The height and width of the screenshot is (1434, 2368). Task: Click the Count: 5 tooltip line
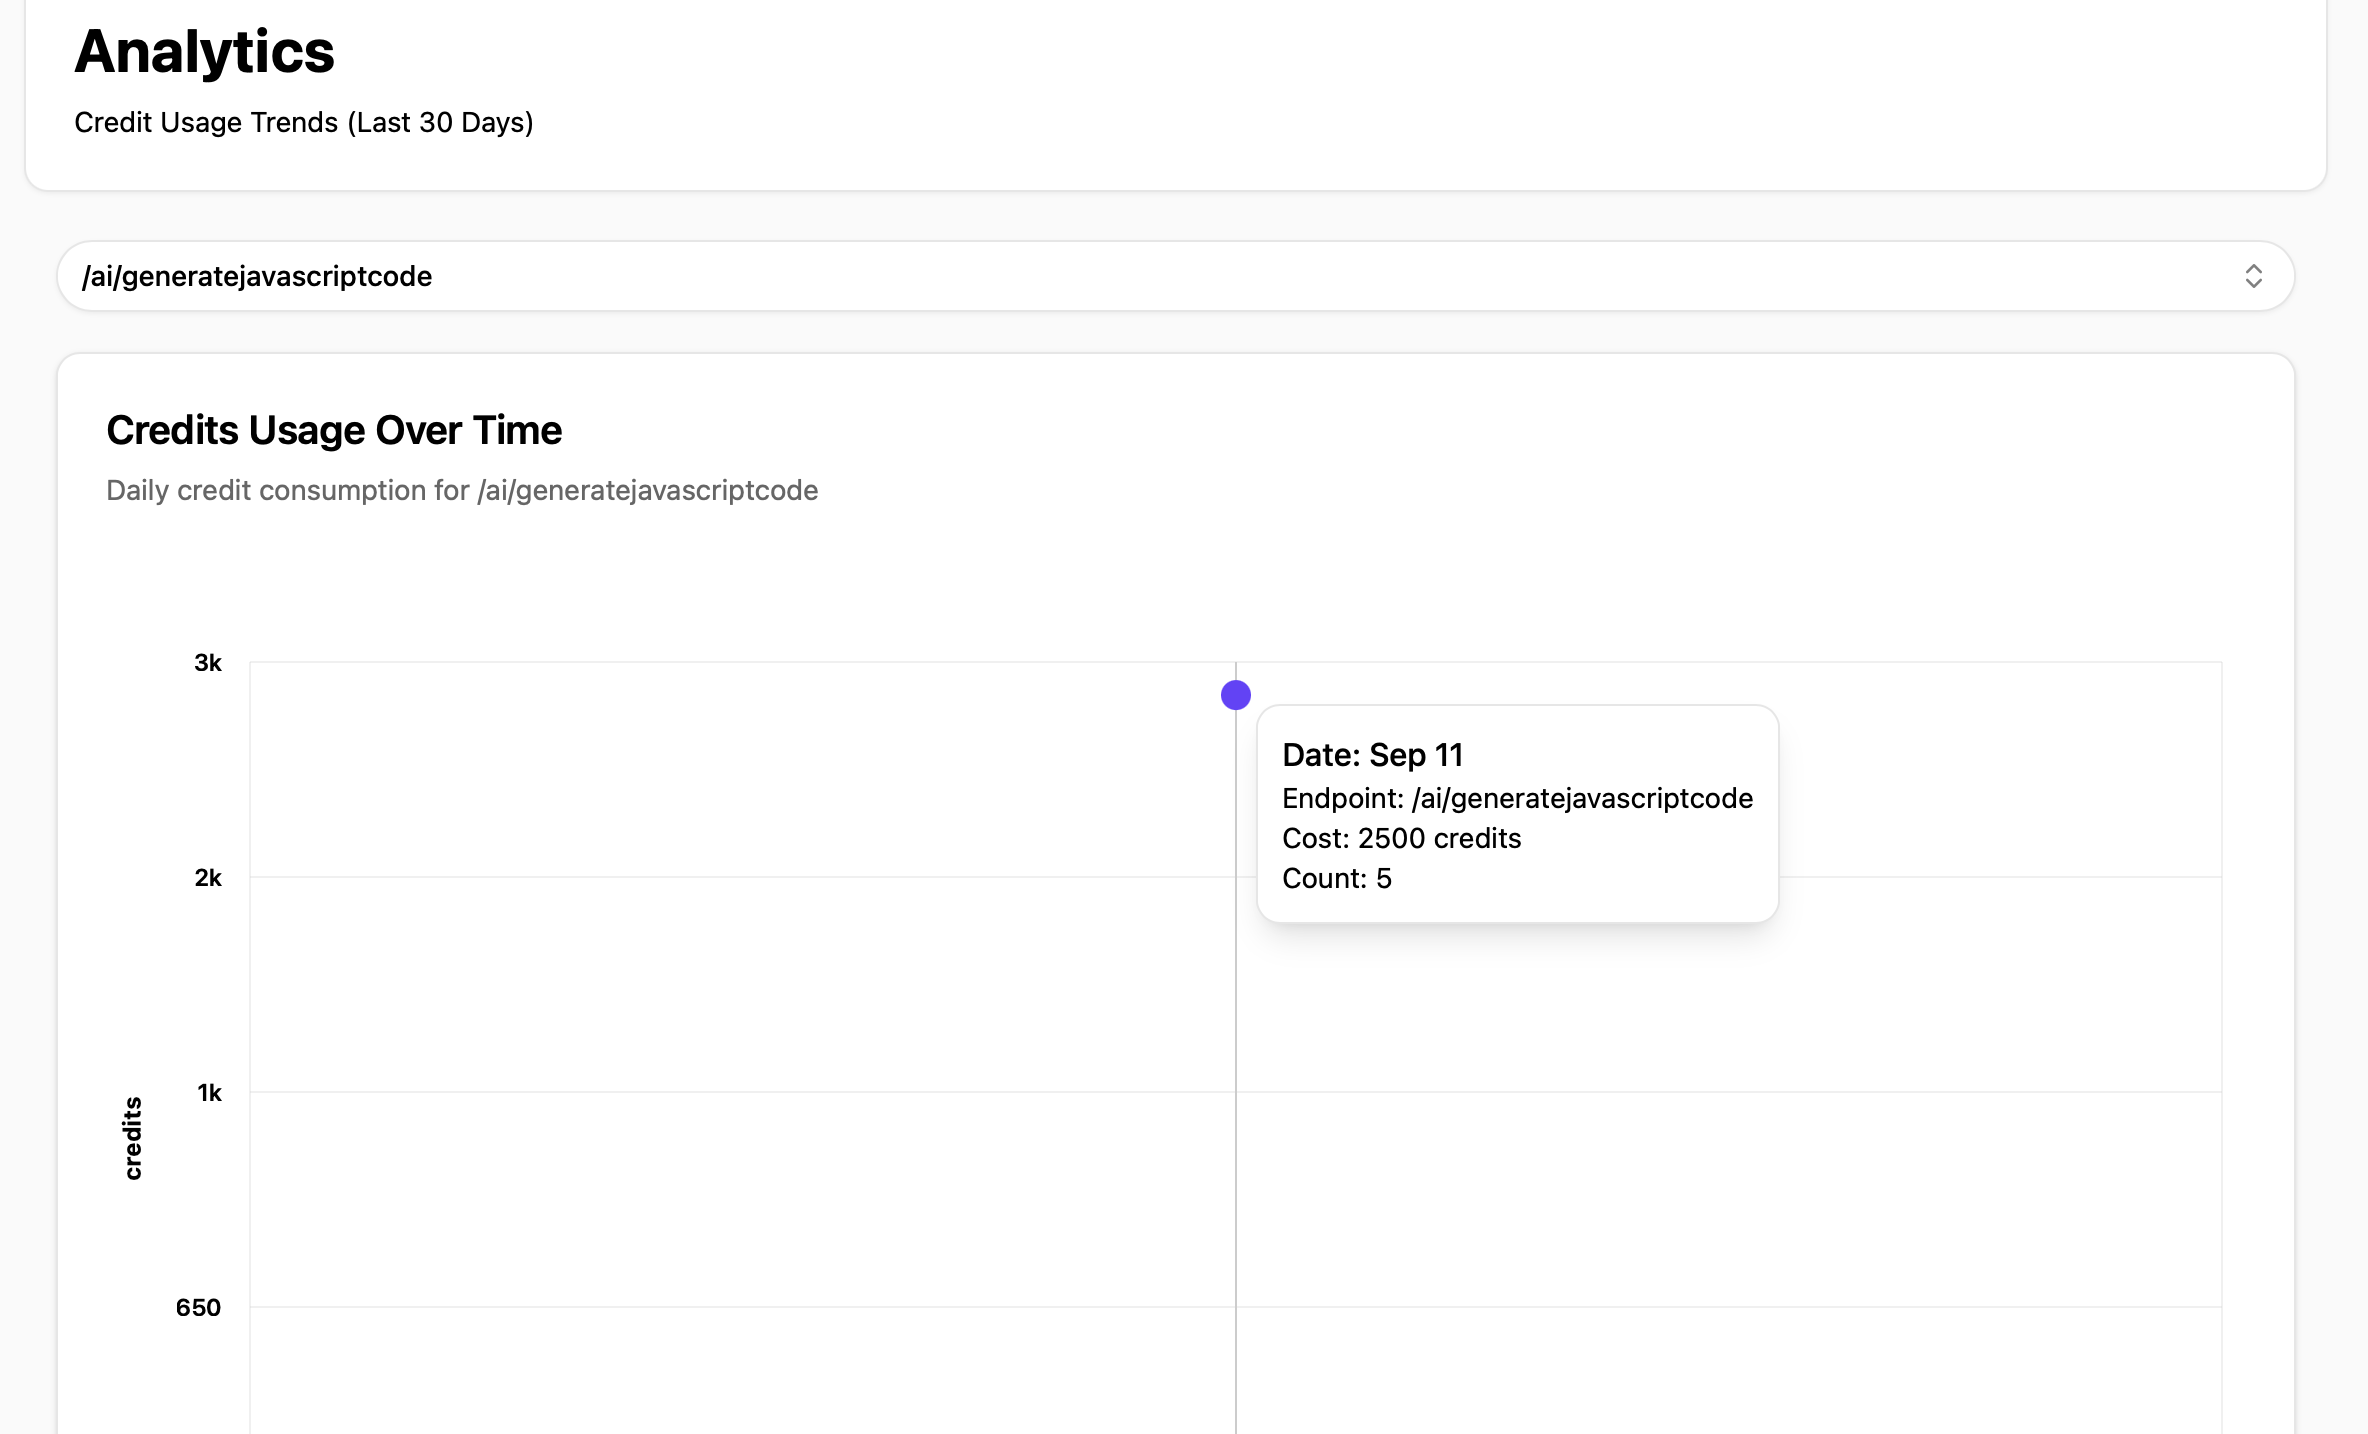click(x=1336, y=878)
